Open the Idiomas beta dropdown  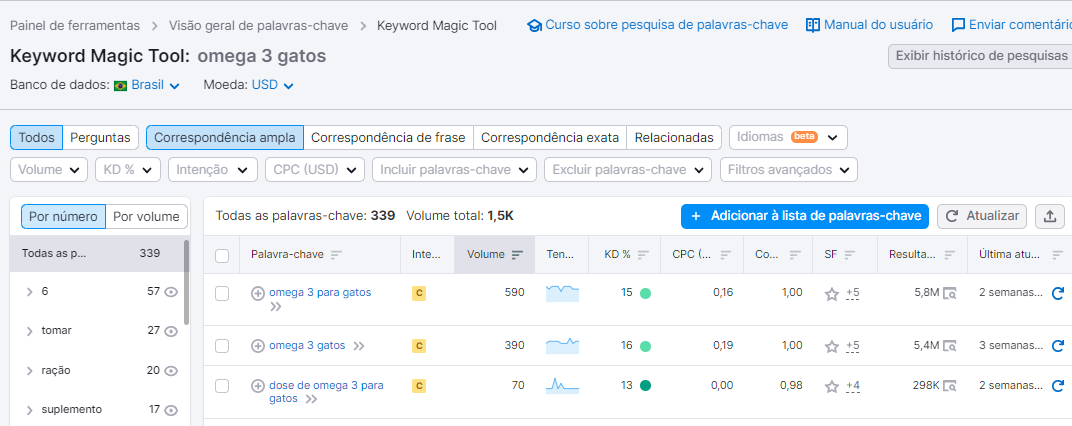[x=788, y=137]
